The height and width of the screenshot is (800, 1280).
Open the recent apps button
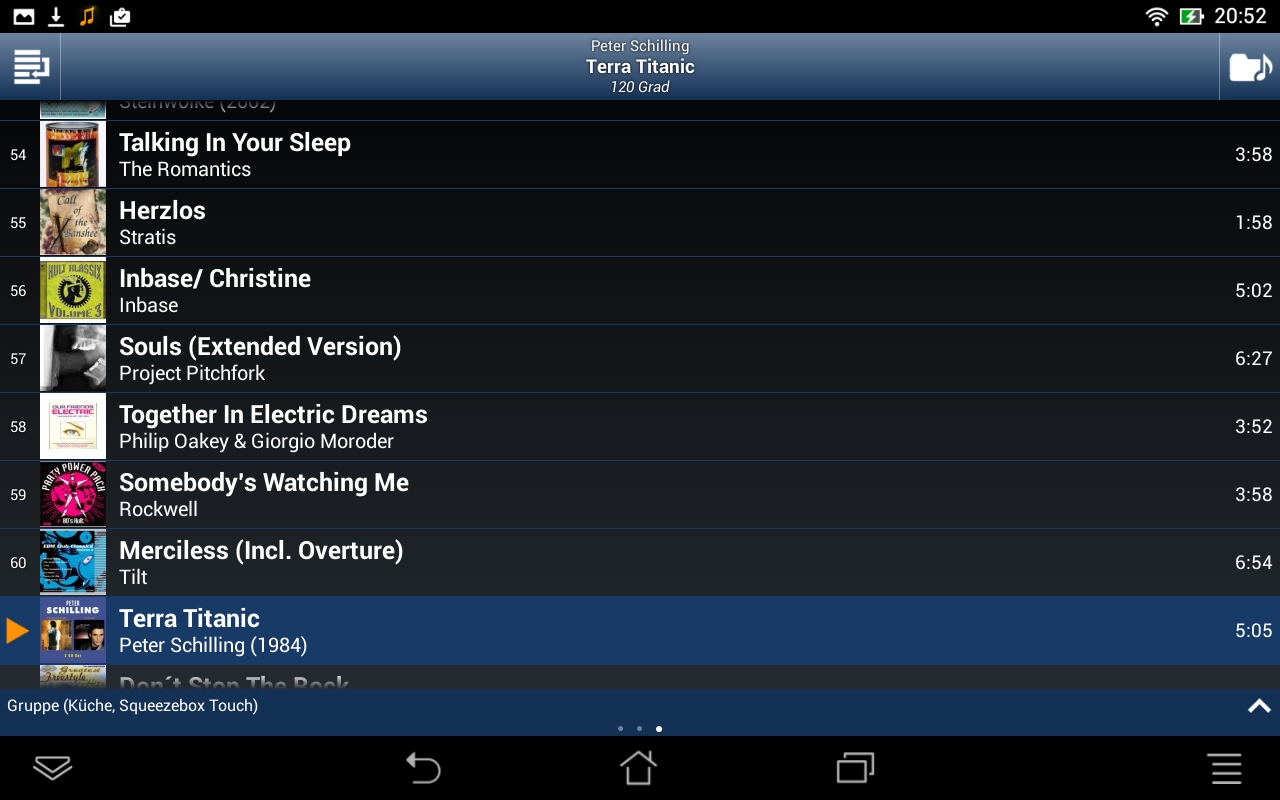(855, 768)
